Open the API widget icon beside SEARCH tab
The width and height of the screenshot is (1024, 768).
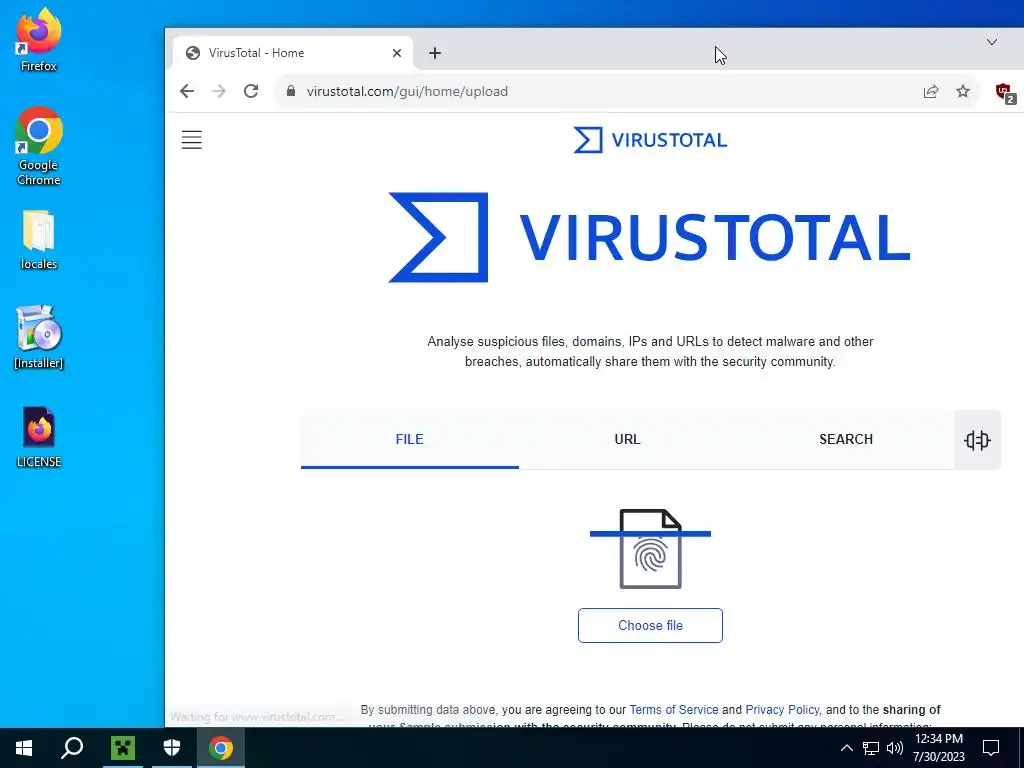(977, 440)
